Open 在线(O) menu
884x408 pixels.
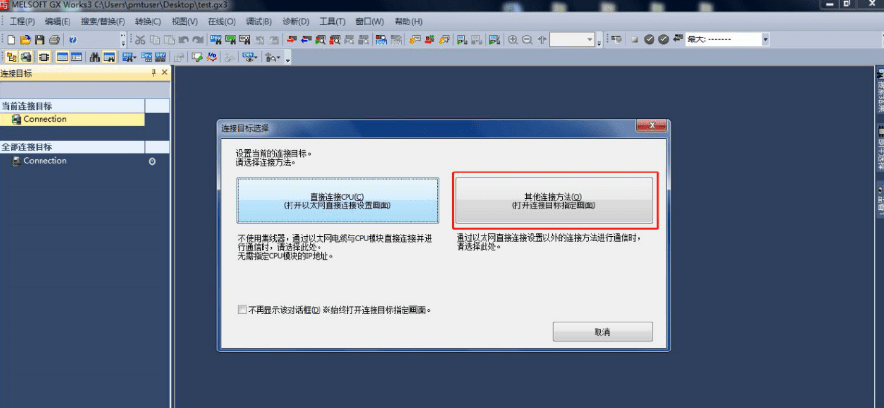point(222,21)
